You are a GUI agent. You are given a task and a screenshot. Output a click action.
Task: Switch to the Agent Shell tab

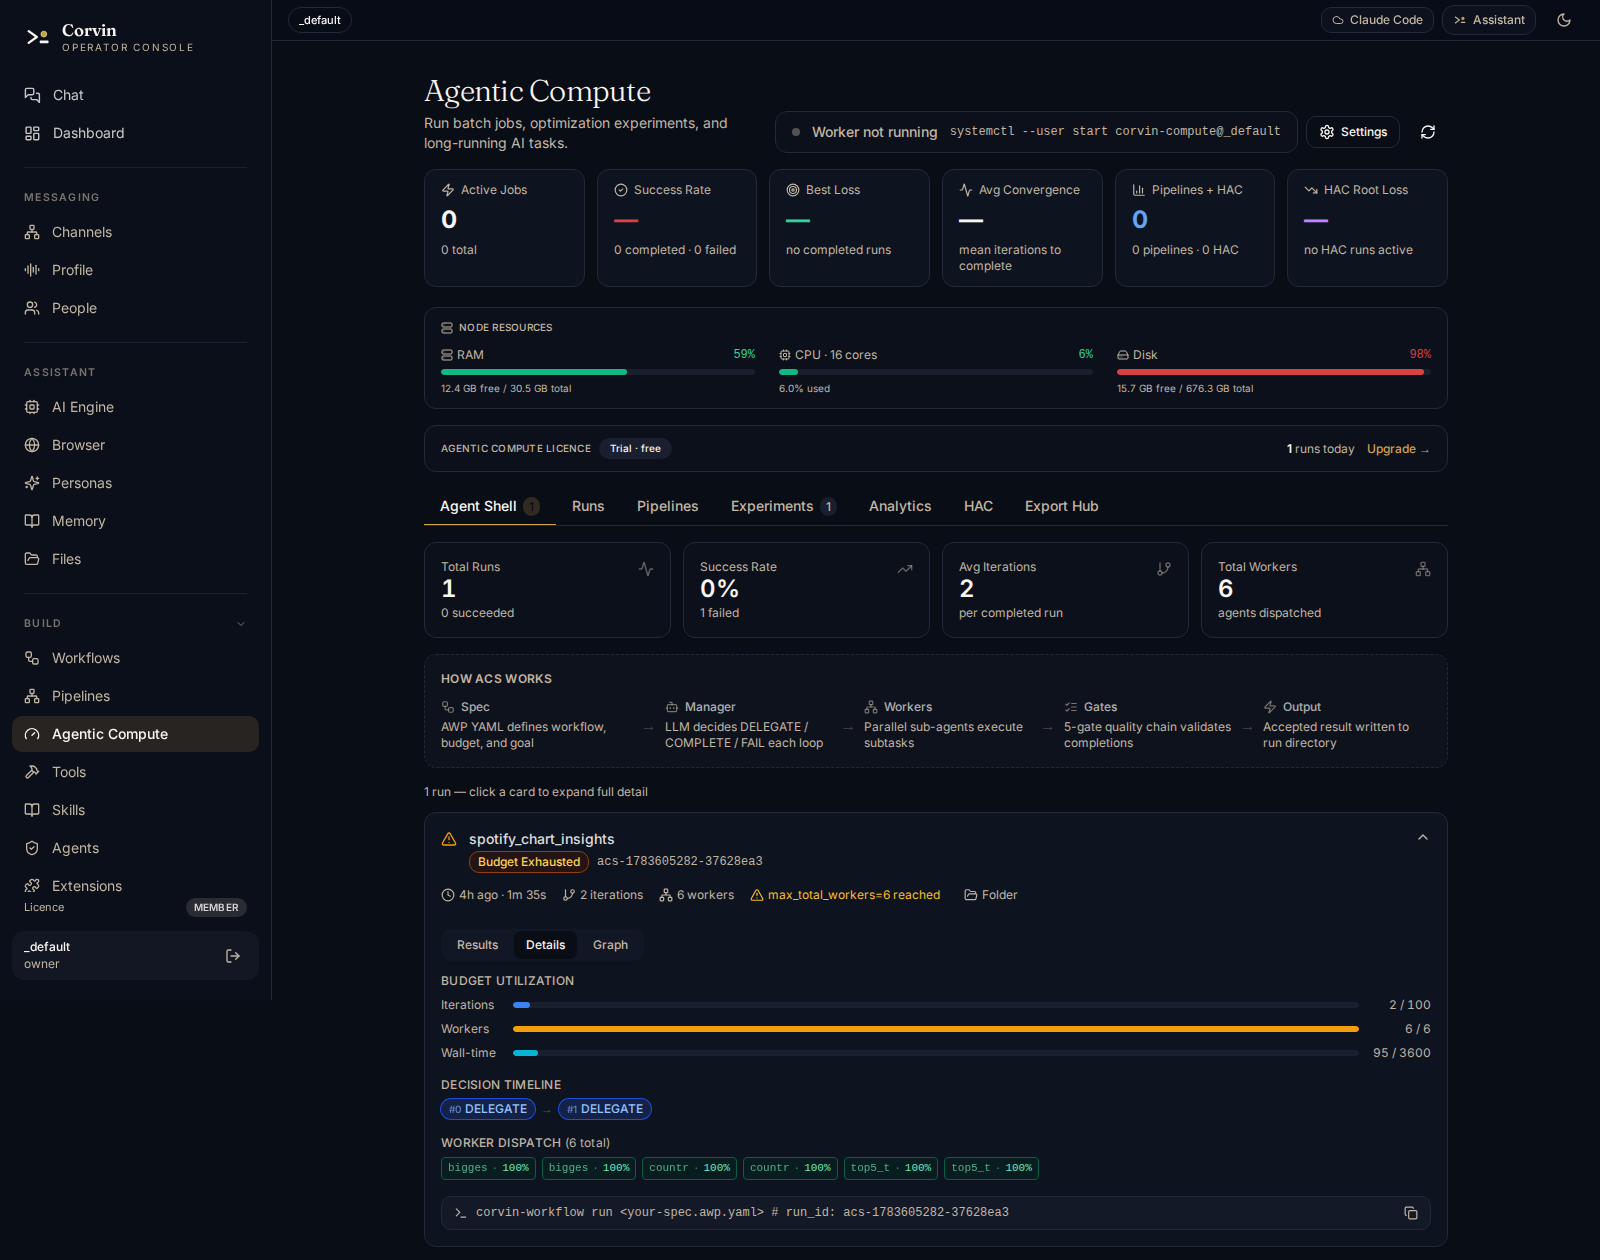(x=489, y=506)
